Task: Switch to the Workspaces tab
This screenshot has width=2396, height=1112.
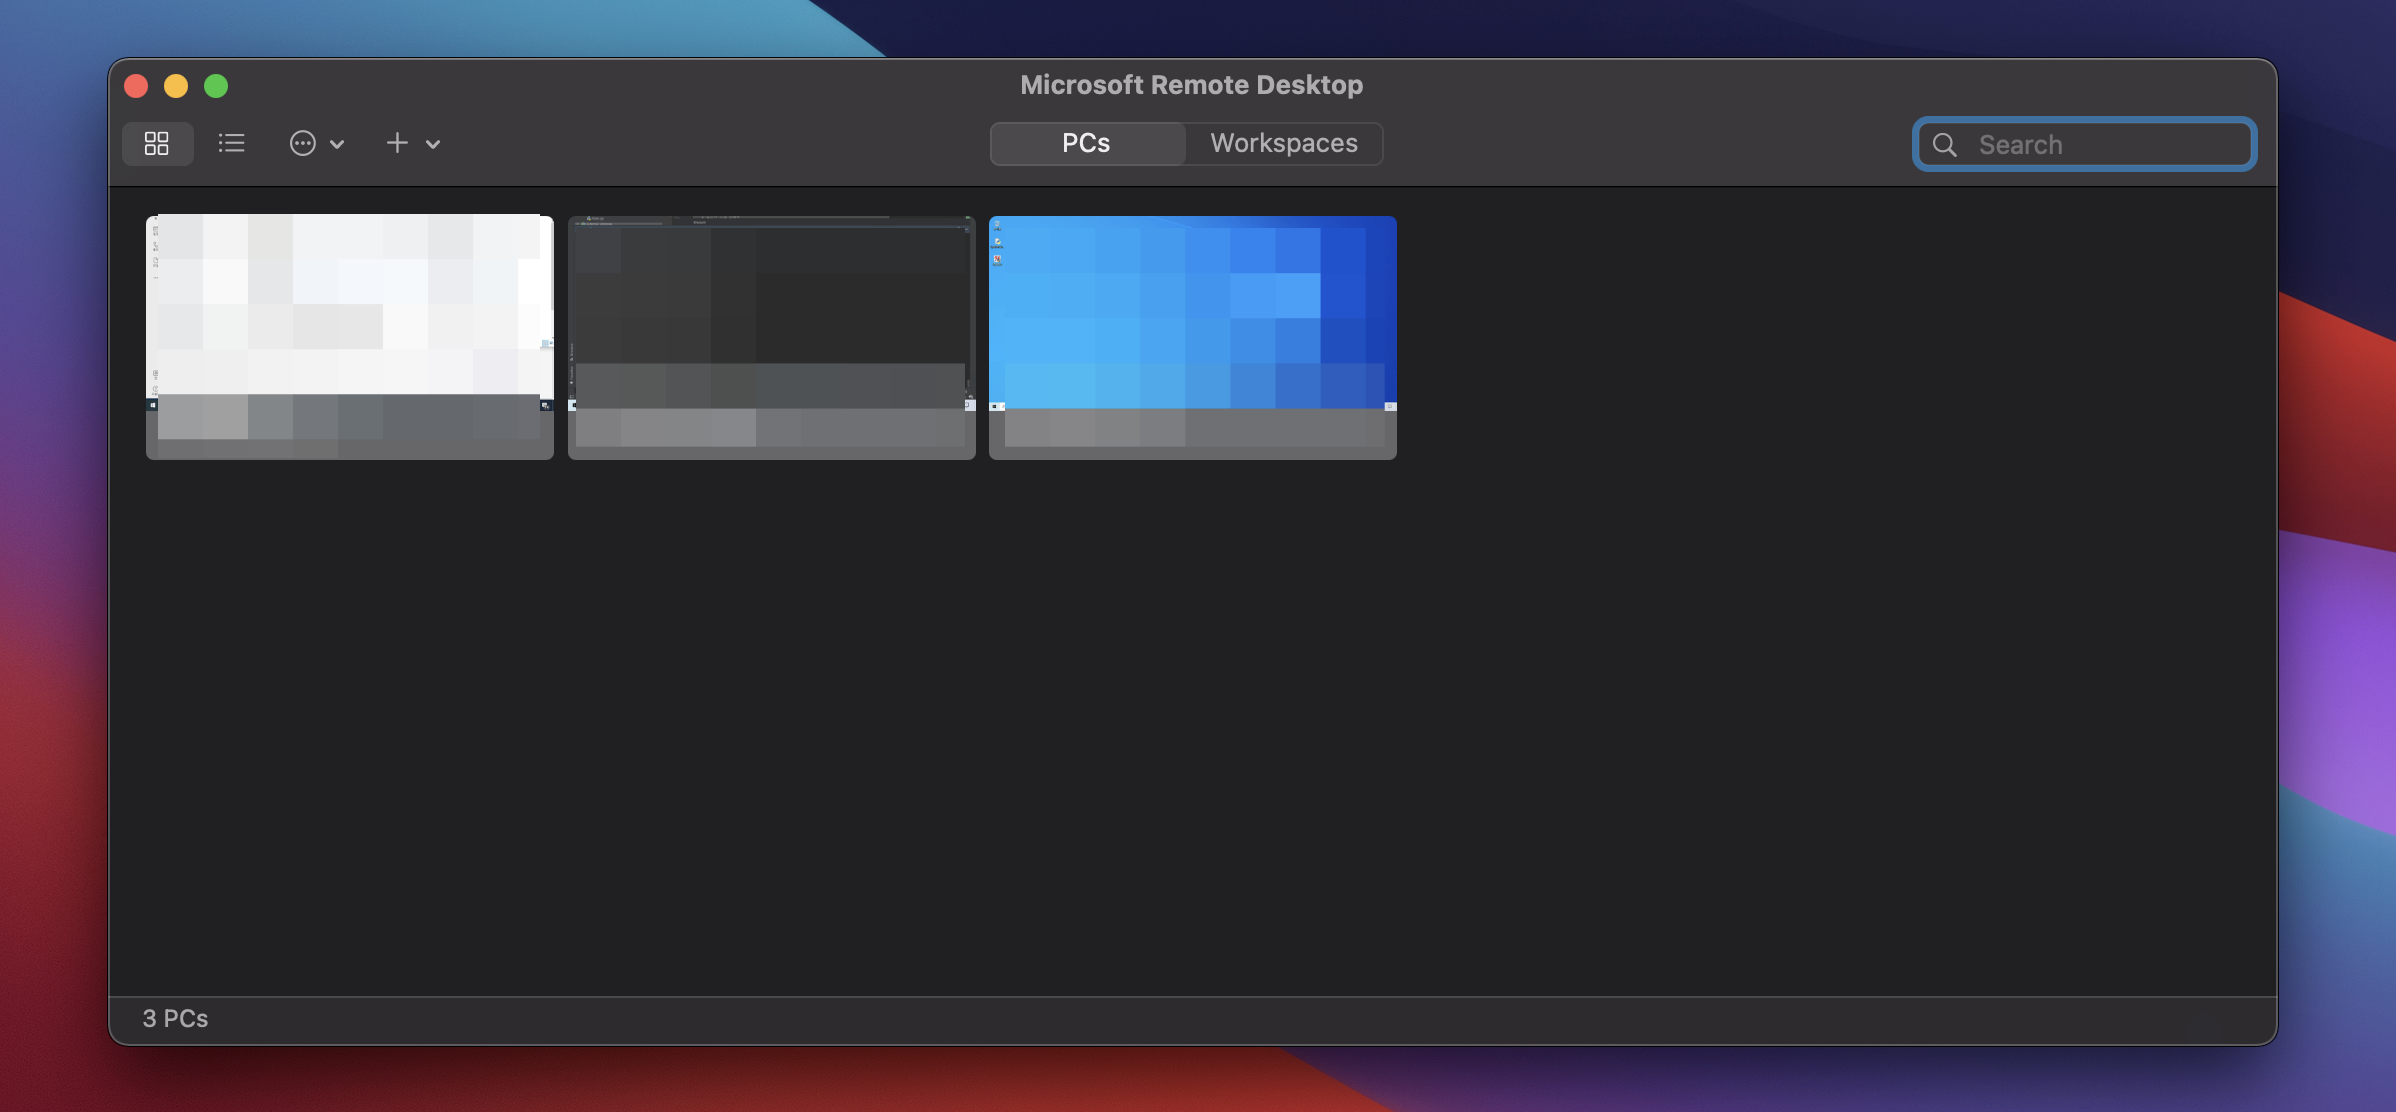Action: [1284, 143]
